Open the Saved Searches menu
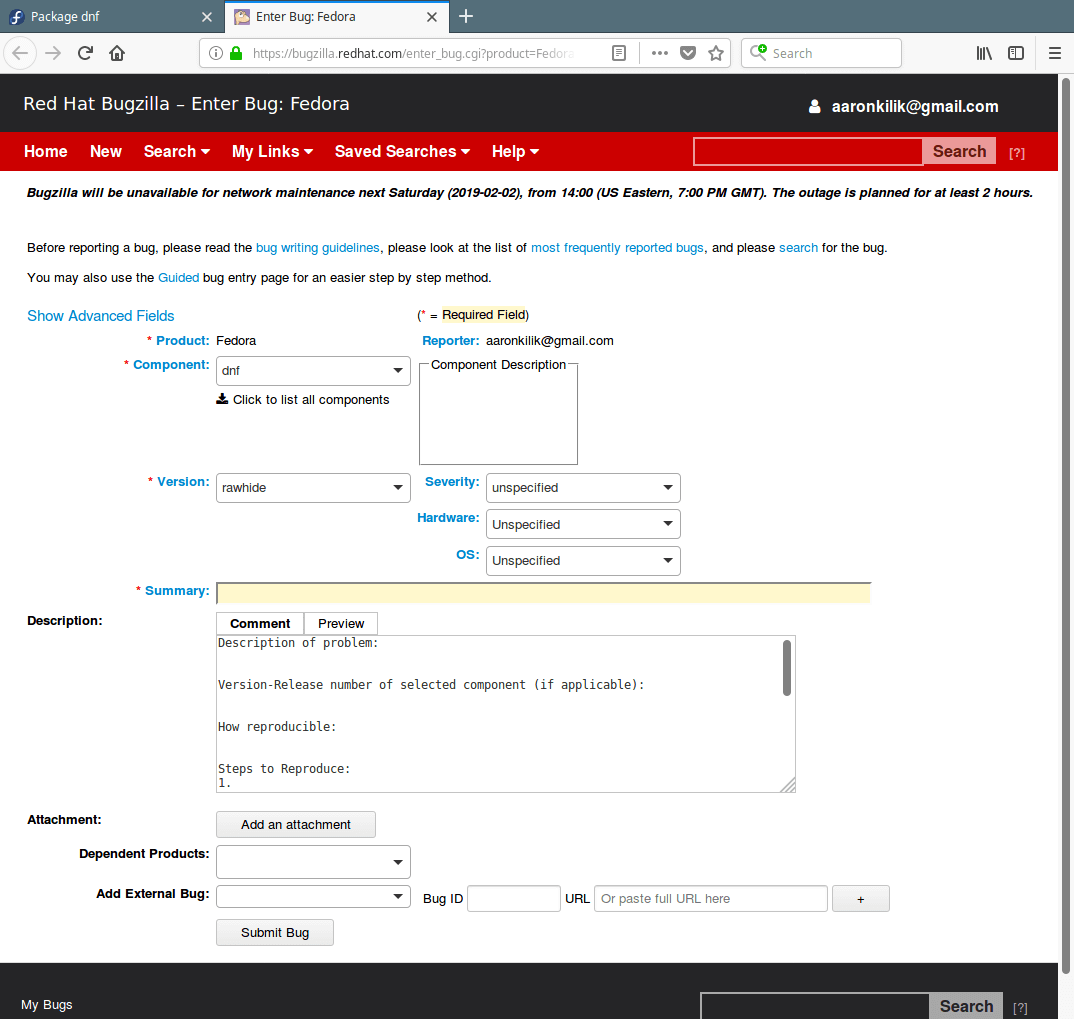The width and height of the screenshot is (1074, 1019). [402, 151]
